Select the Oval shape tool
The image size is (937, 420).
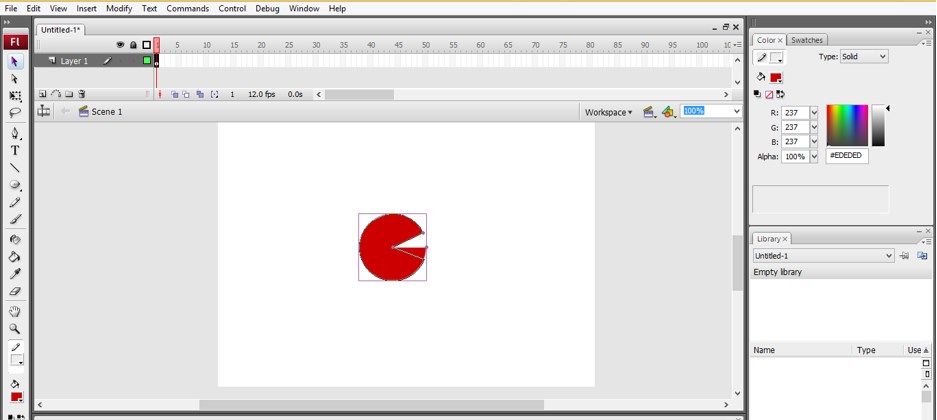click(x=15, y=185)
